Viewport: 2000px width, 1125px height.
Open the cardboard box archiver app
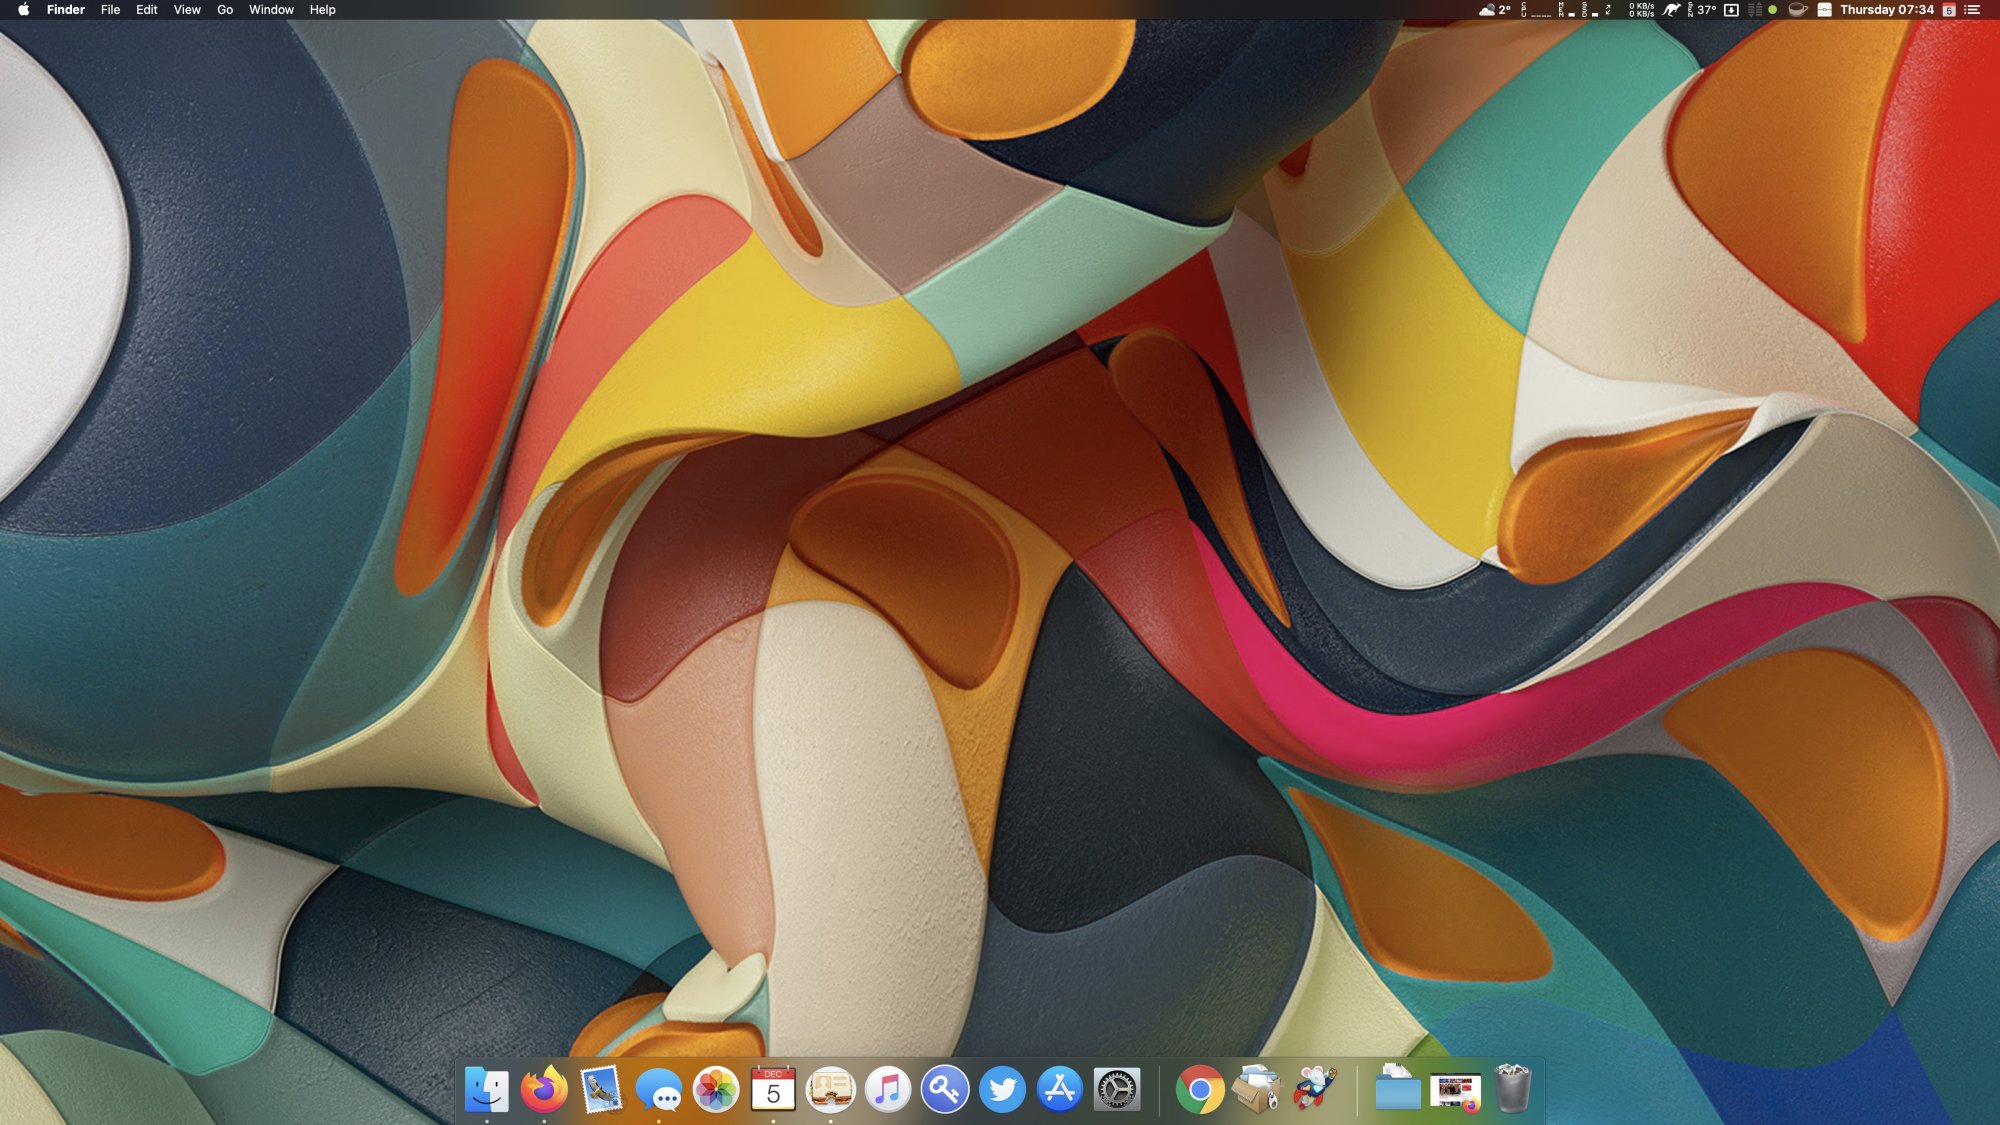coord(1257,1089)
